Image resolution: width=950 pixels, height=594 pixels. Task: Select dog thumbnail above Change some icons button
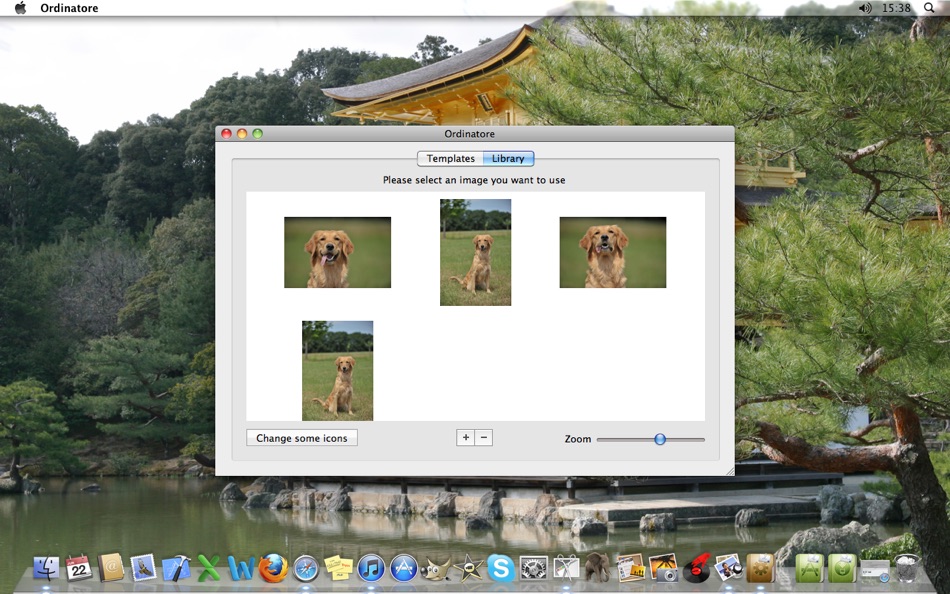[x=337, y=370]
